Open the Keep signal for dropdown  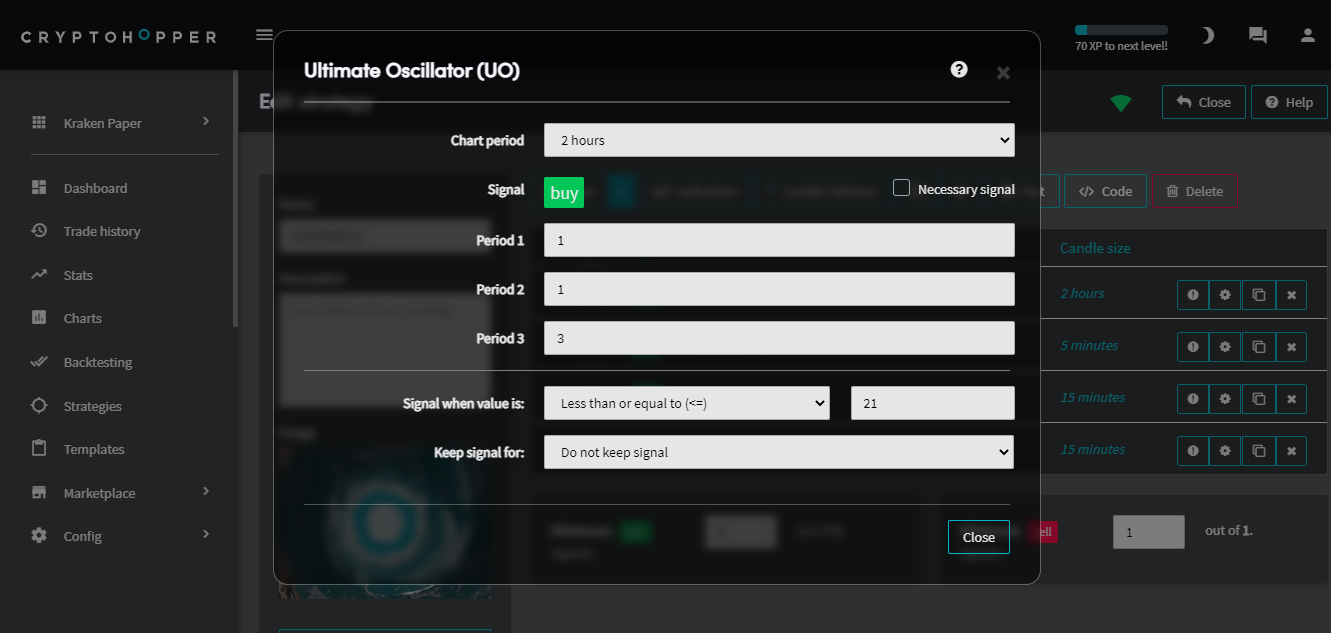coord(779,452)
